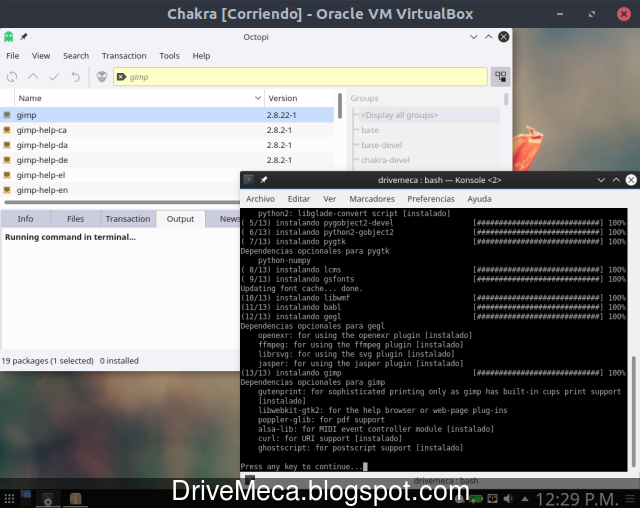Select the Output tab
Screen dimensions: 640x508
(x=180, y=219)
